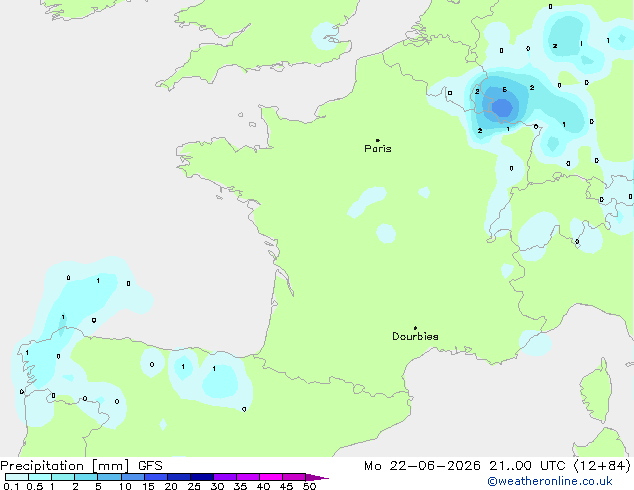The height and width of the screenshot is (490, 634).
Task: Click the 10–15 mm legend swatch
Action: tap(132, 477)
